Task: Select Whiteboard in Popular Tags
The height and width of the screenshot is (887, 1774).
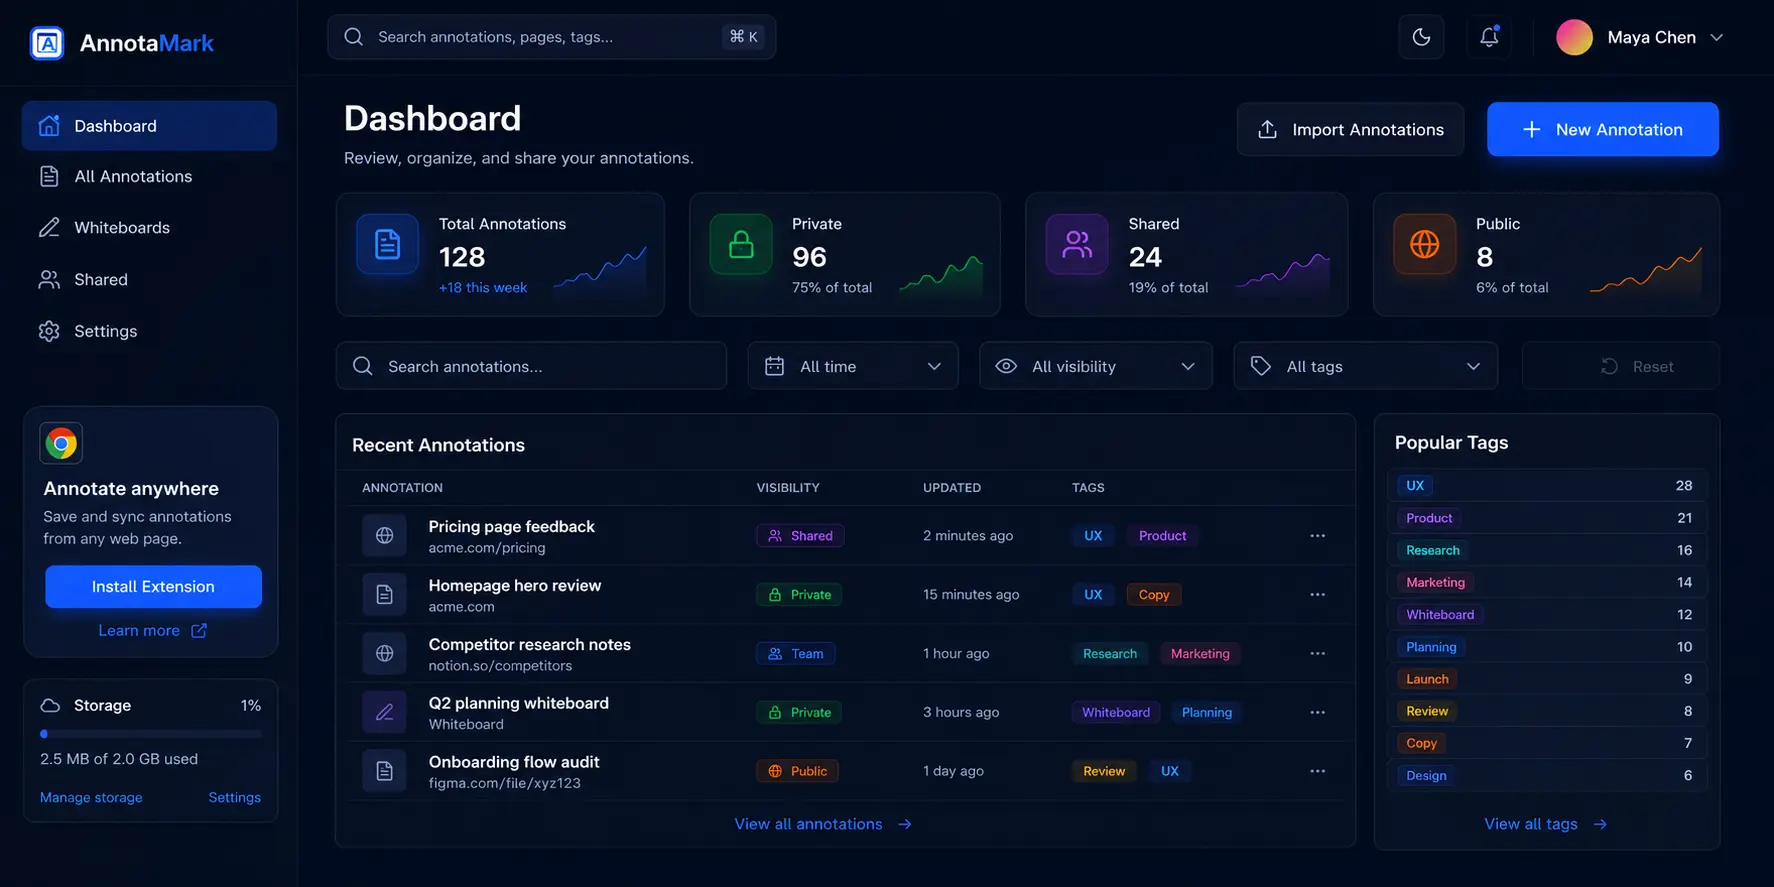Action: pos(1547,615)
